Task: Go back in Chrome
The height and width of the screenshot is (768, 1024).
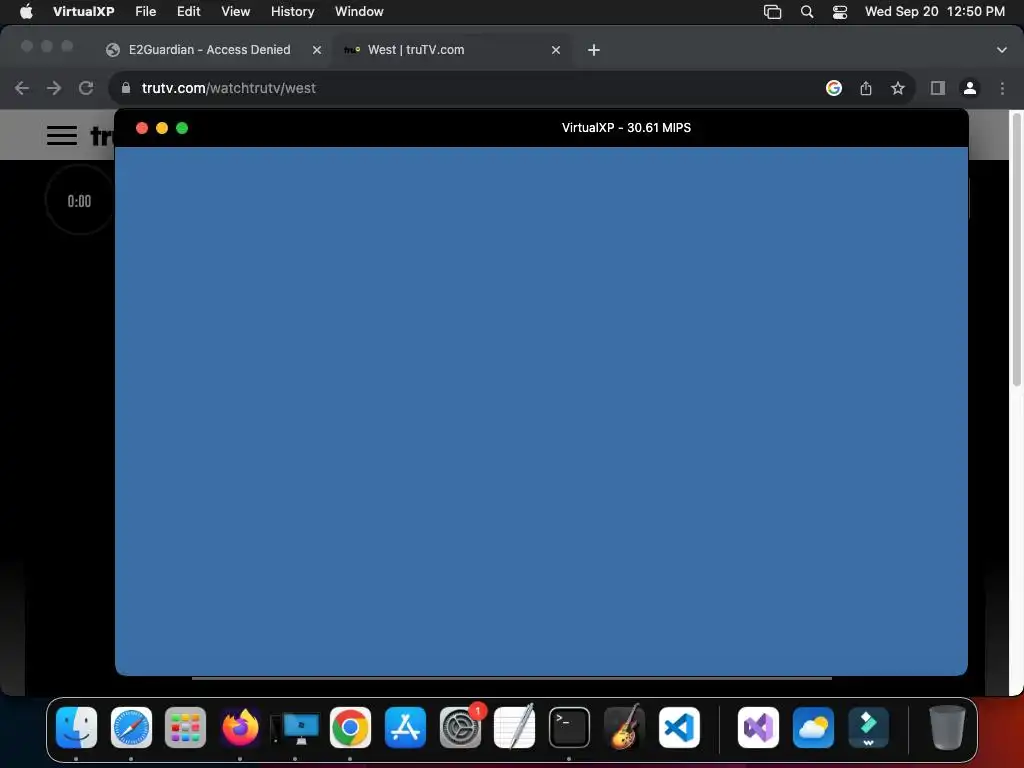Action: click(22, 88)
